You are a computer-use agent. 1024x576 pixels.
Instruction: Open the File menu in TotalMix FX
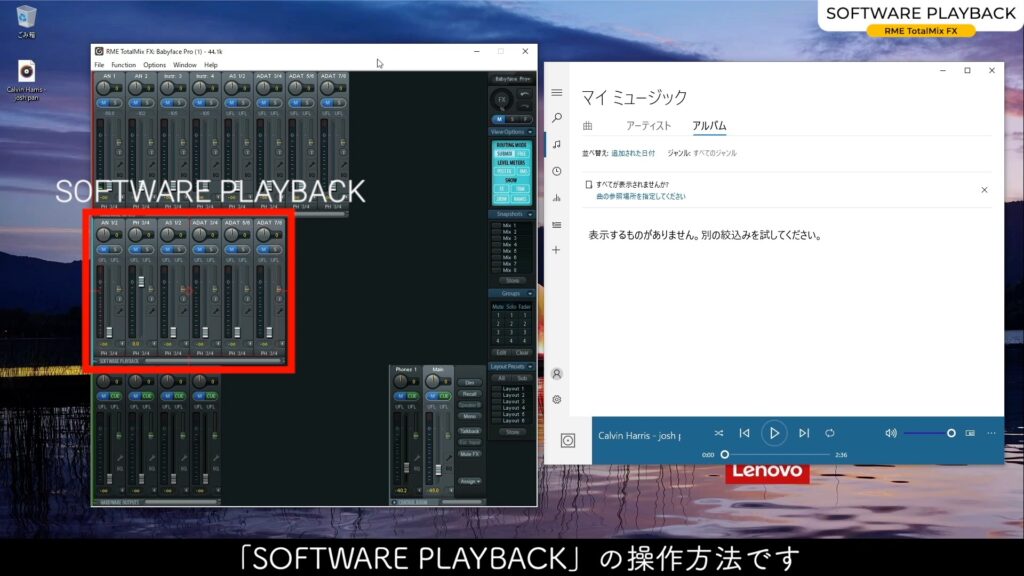[99, 65]
